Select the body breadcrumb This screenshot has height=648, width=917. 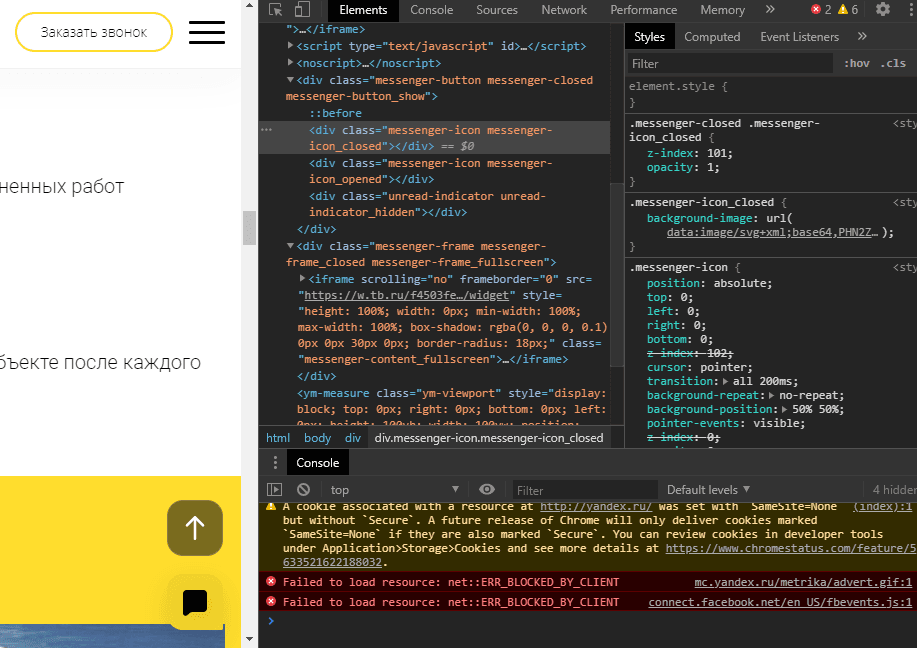point(318,438)
